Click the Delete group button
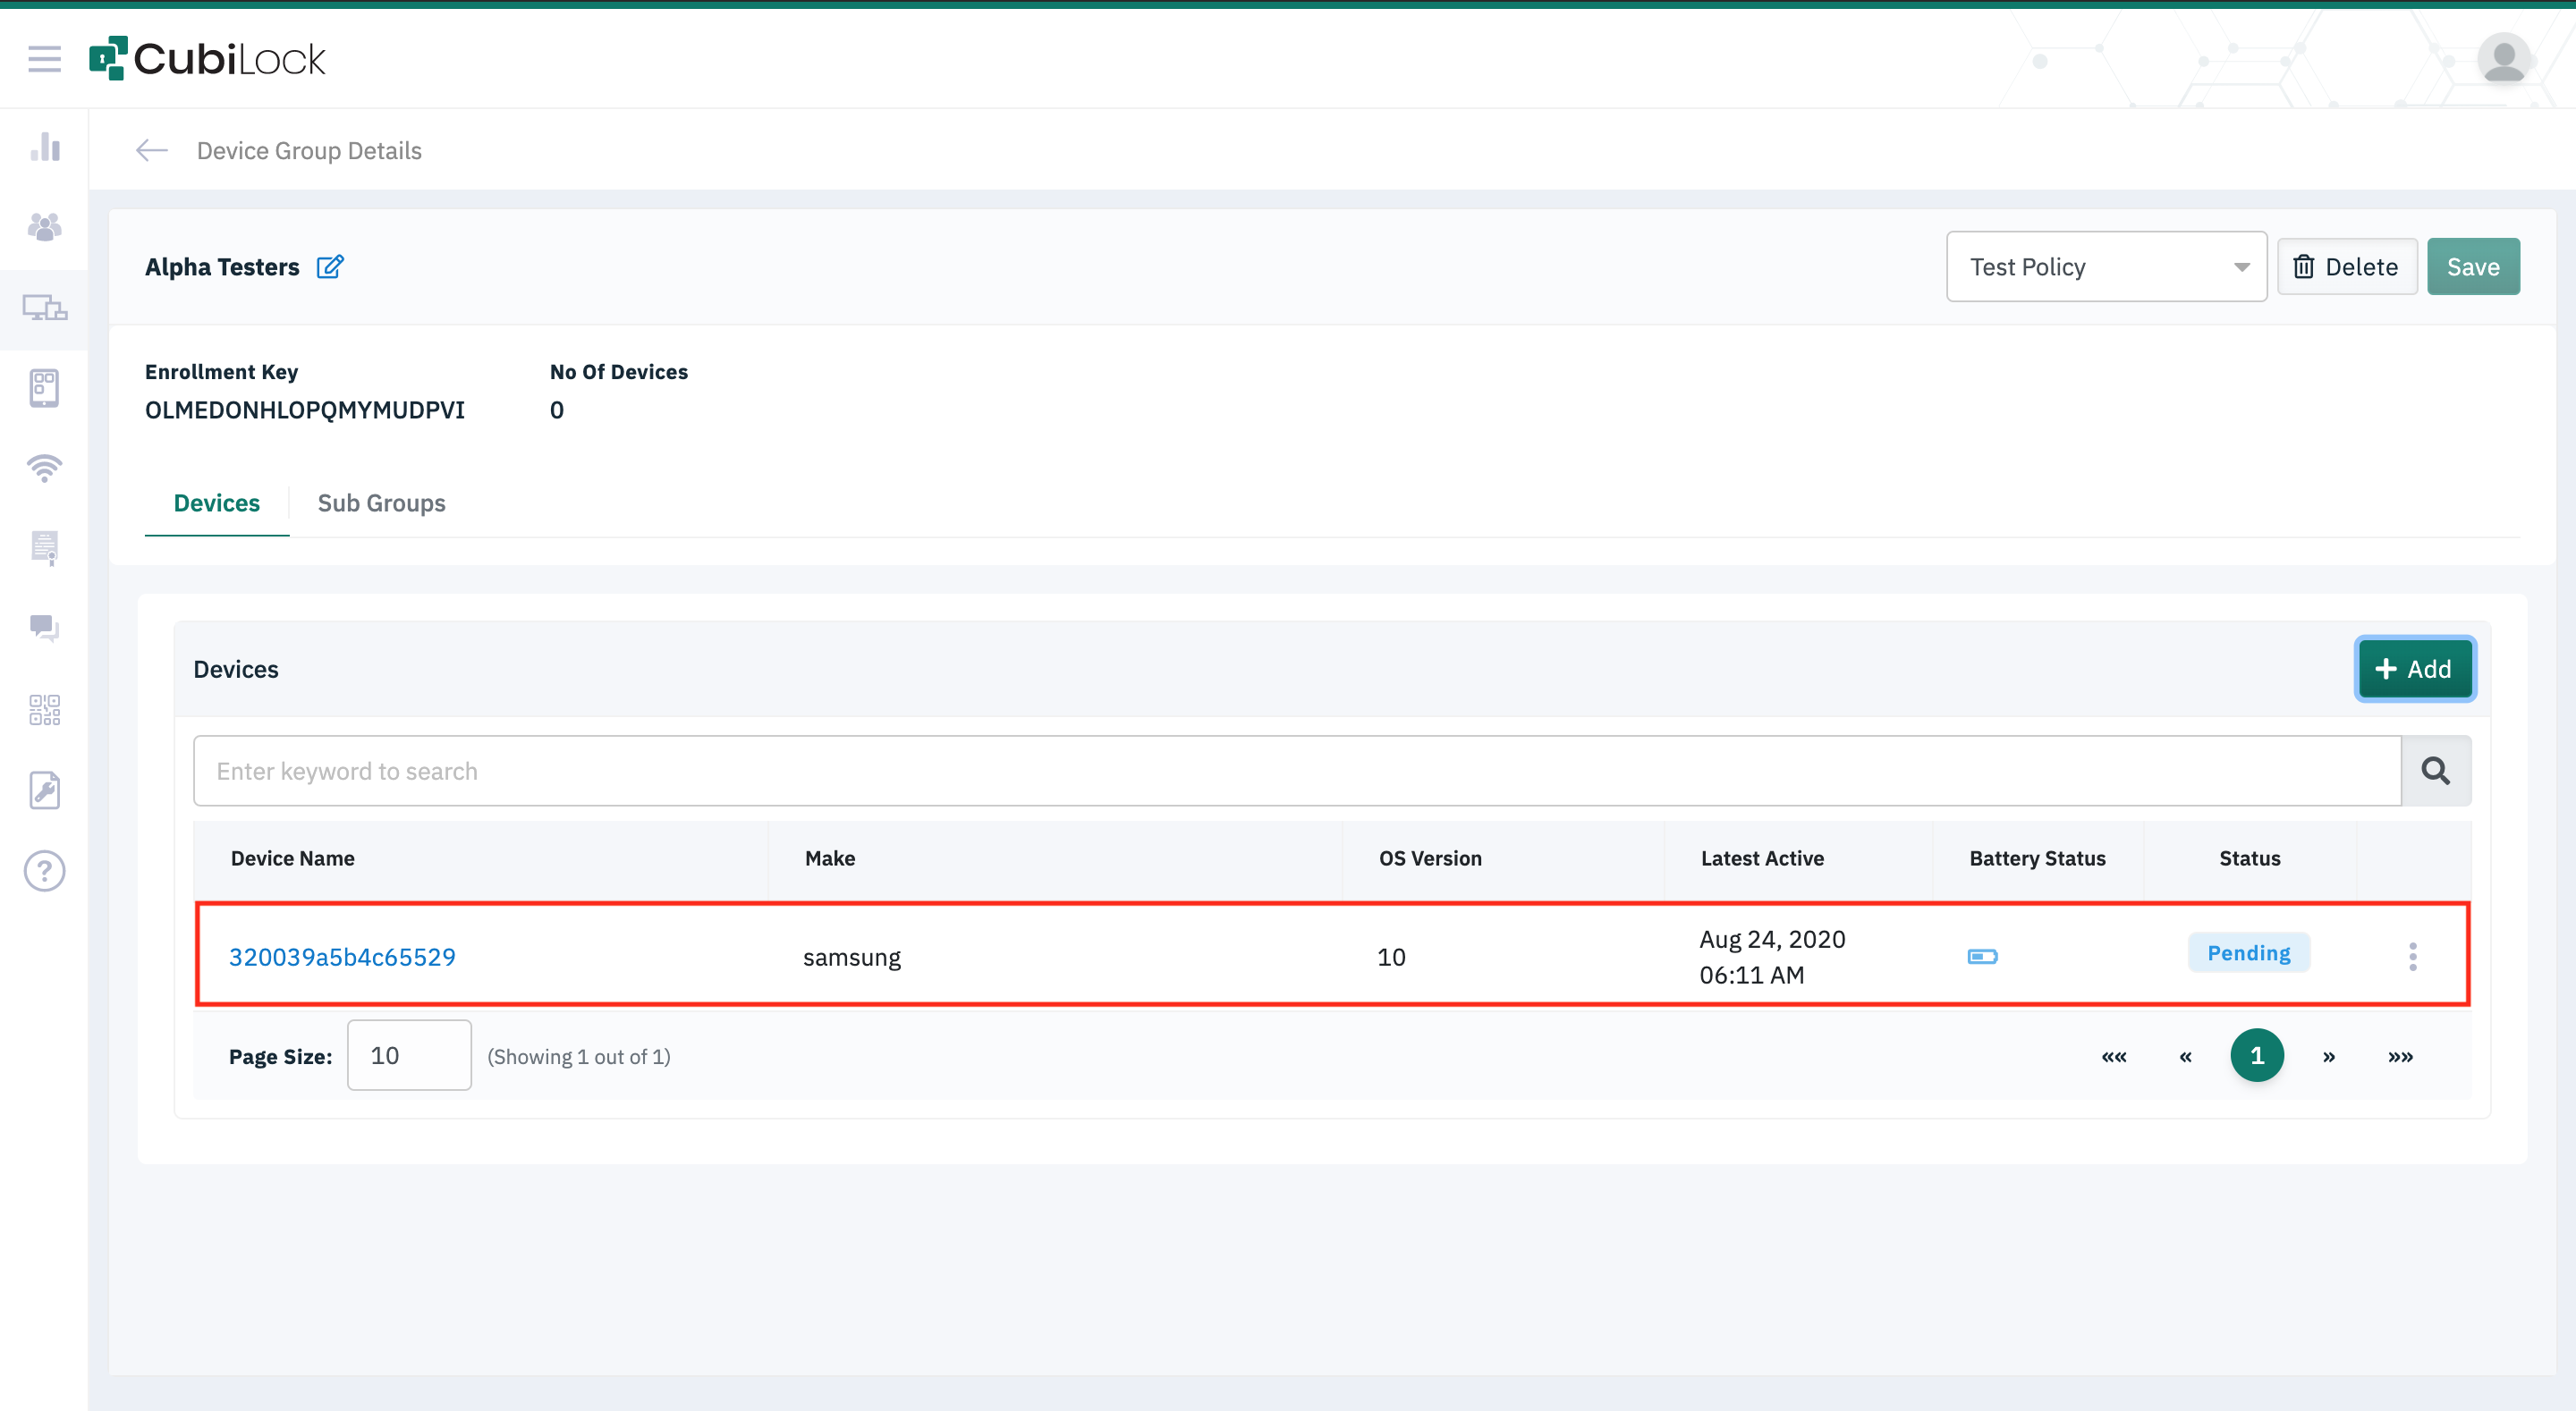 pos(2346,267)
